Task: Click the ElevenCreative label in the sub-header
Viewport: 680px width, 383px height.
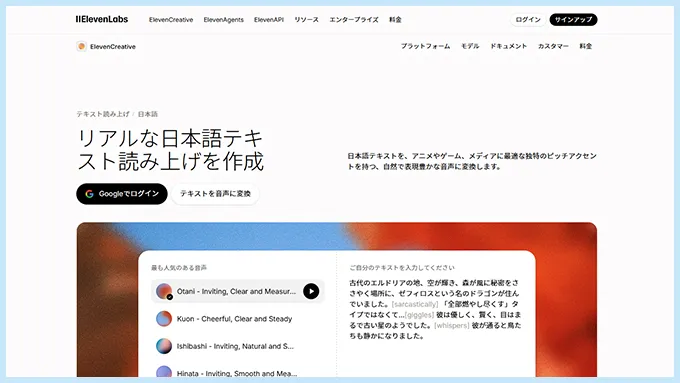Action: pyautogui.click(x=113, y=46)
